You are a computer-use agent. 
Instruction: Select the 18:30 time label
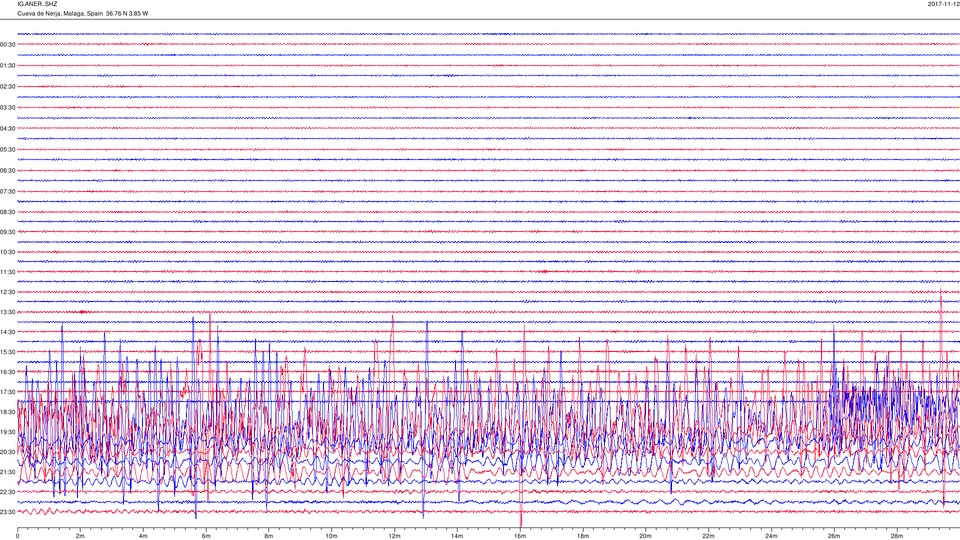(8, 412)
